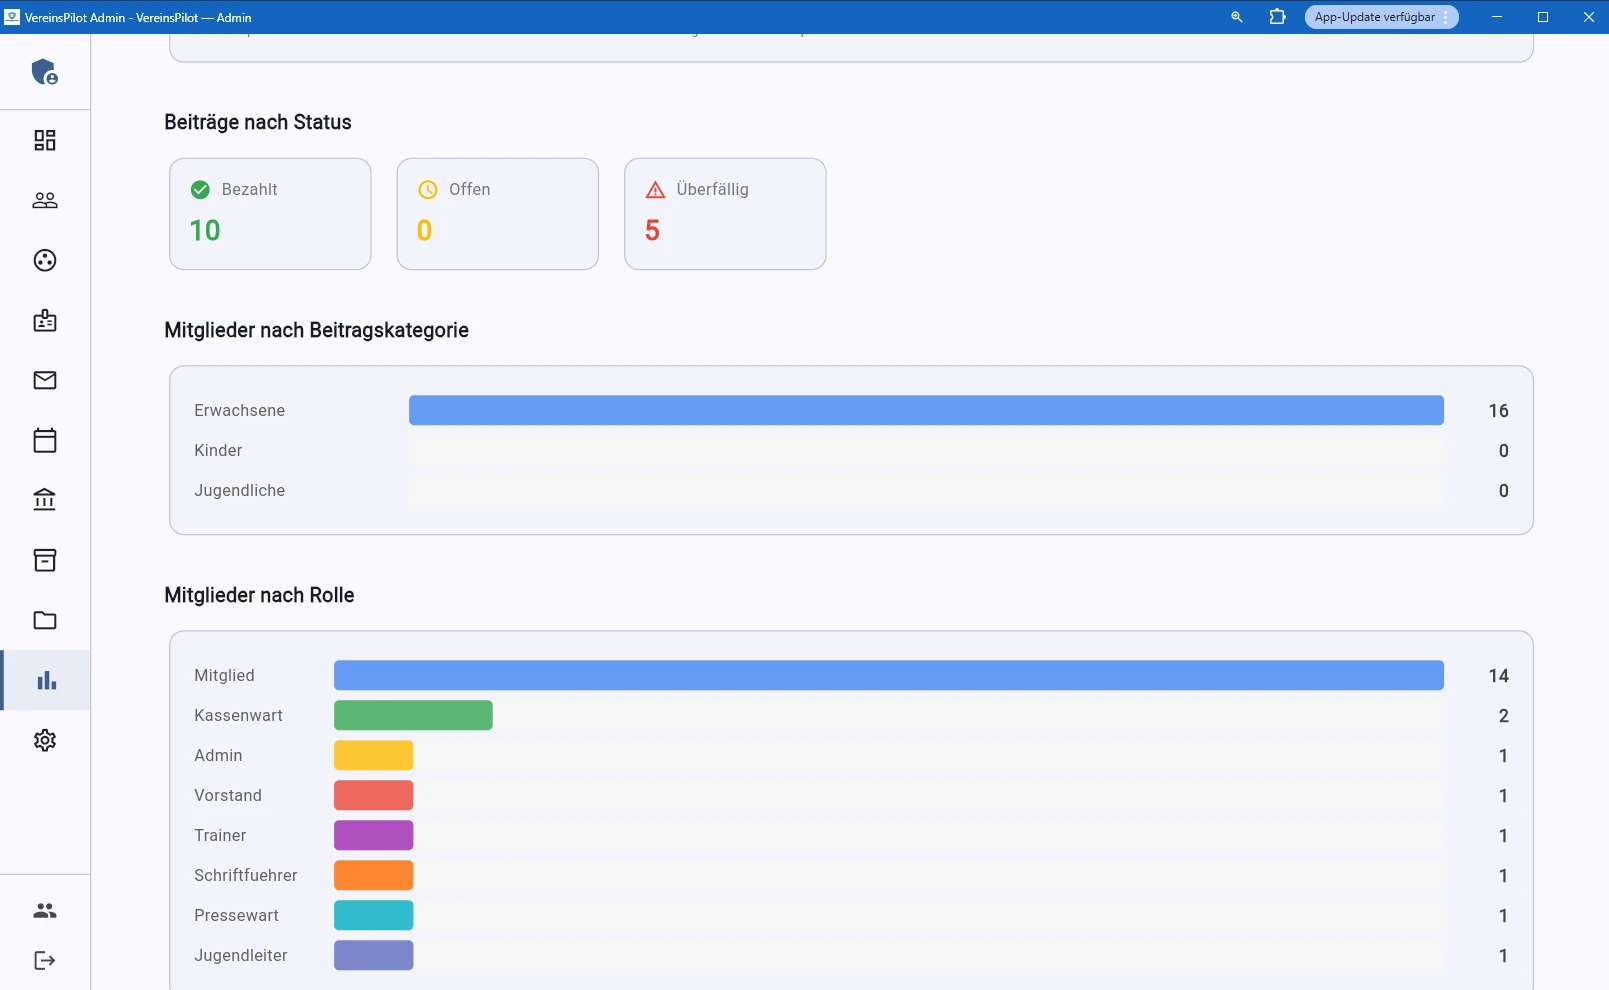Open the finances section
This screenshot has height=990, width=1609.
[x=44, y=500]
